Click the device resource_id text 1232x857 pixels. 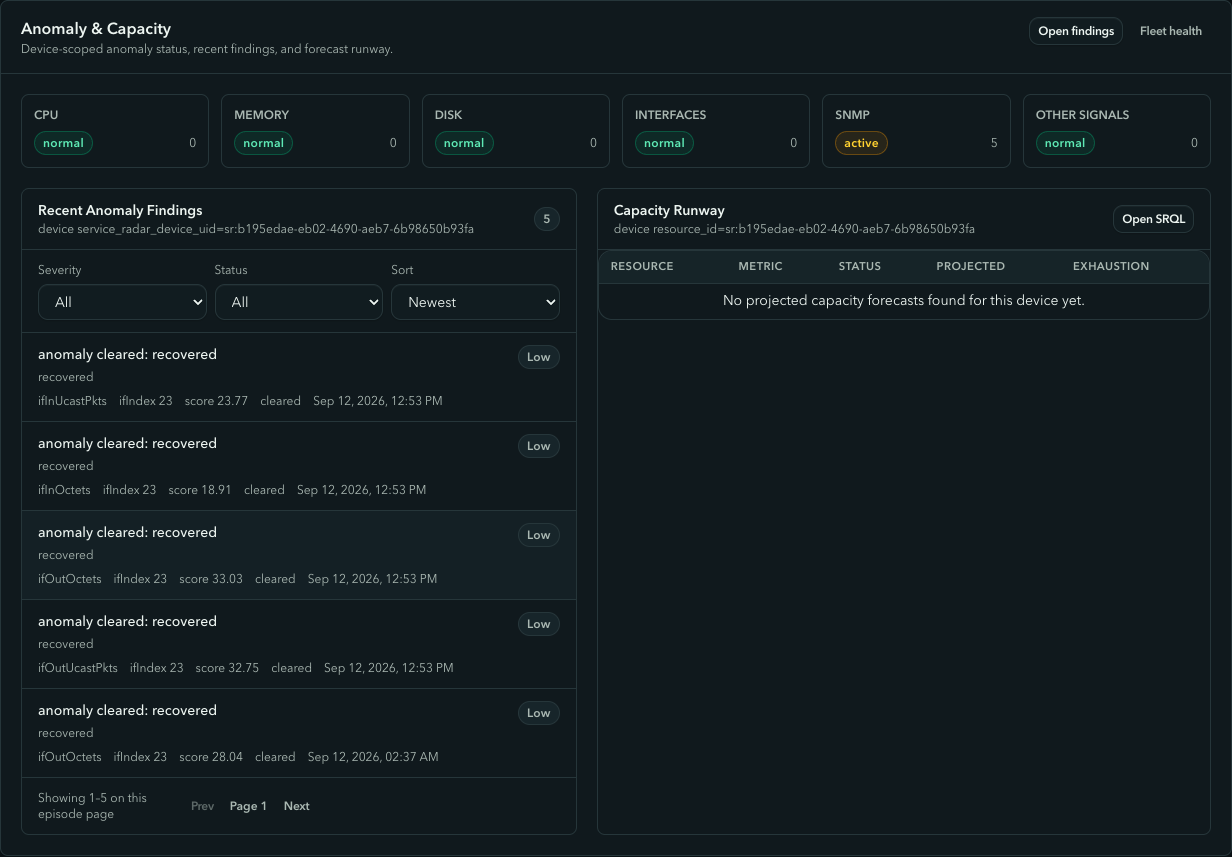[794, 229]
